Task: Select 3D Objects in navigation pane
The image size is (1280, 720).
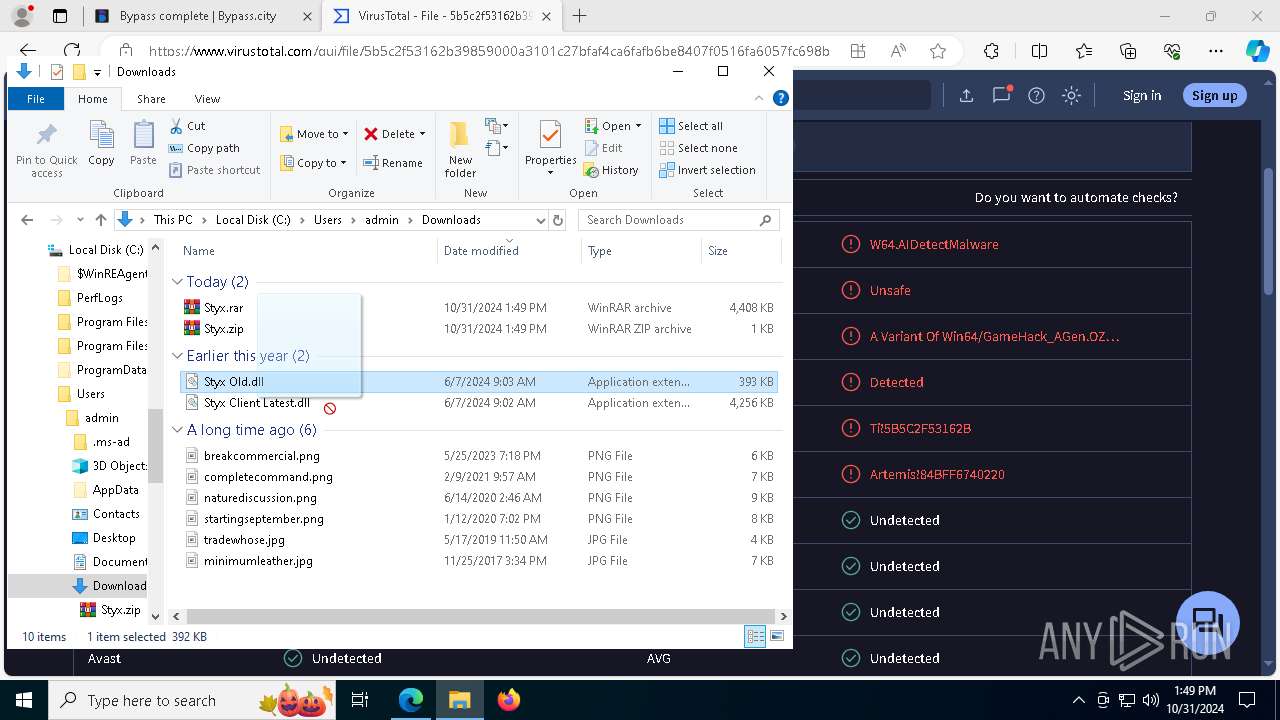Action: pos(109,466)
